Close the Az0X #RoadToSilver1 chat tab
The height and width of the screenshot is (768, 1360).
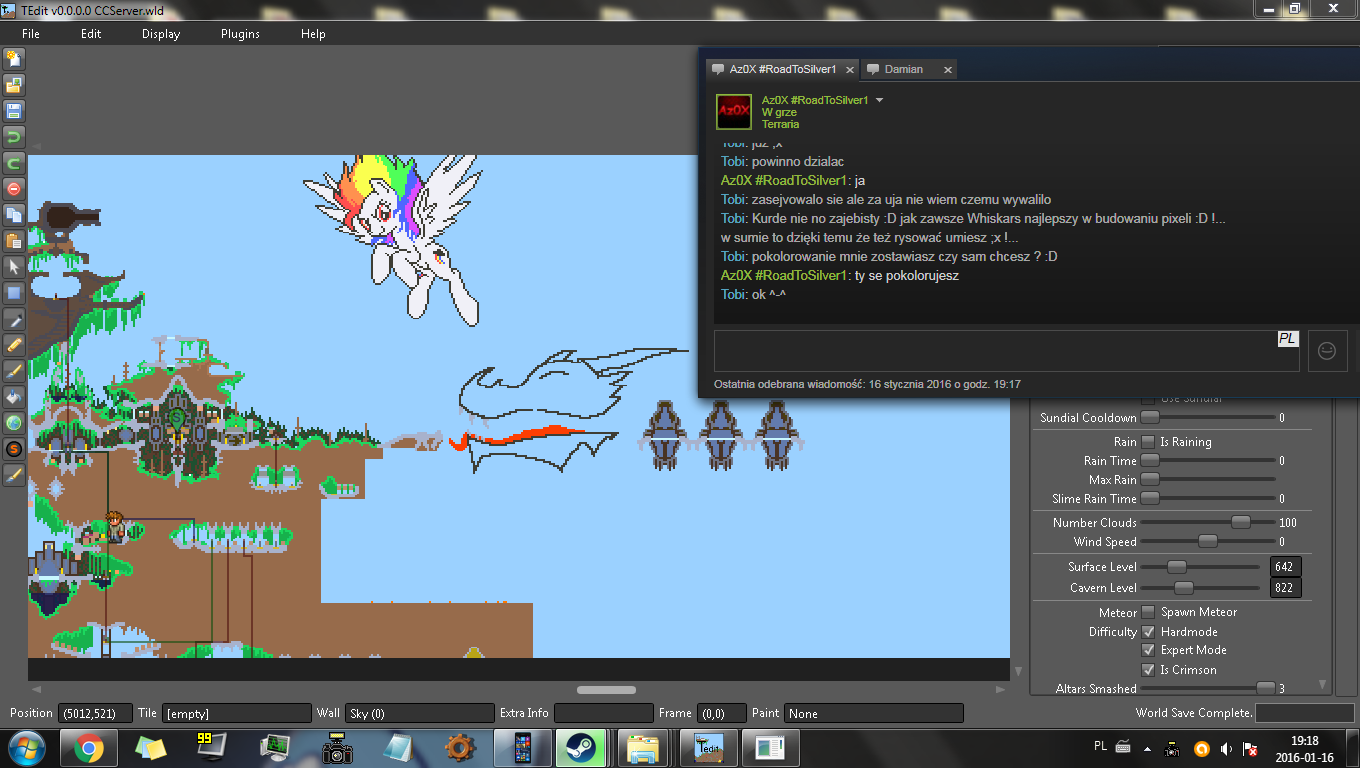[x=849, y=70]
